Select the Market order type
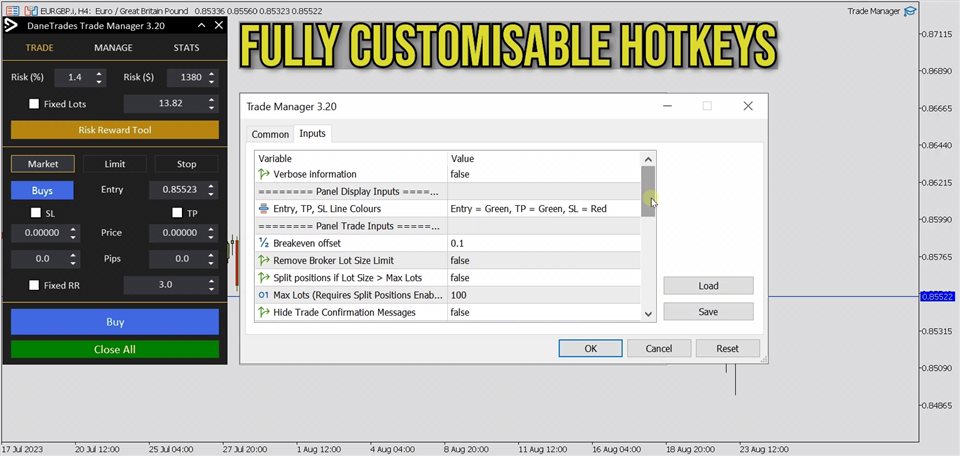The image size is (960, 456). click(x=43, y=164)
